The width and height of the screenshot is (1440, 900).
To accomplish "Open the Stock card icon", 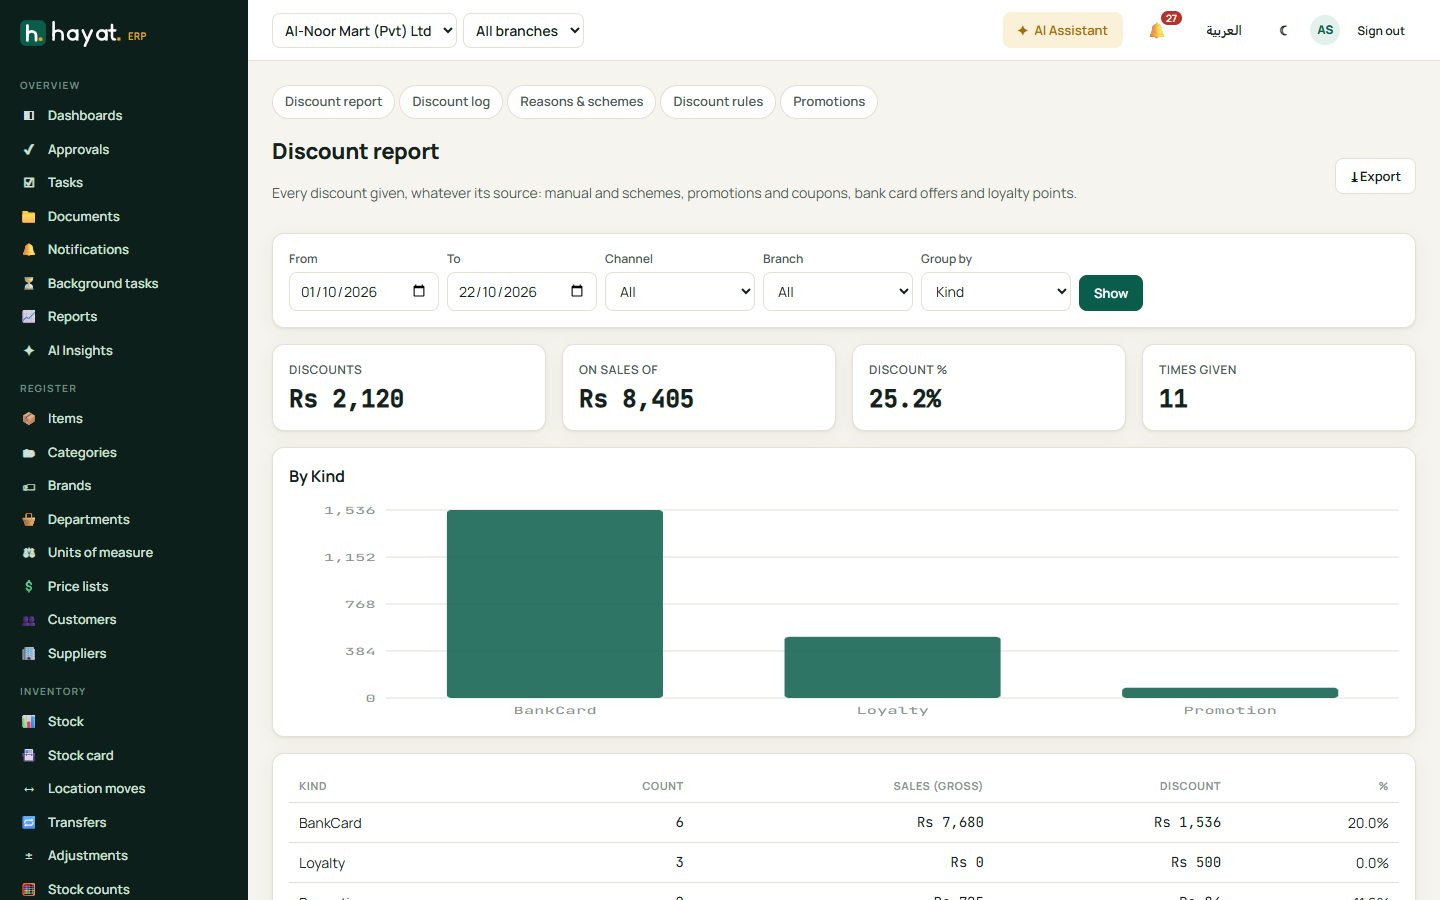I will click(x=29, y=756).
